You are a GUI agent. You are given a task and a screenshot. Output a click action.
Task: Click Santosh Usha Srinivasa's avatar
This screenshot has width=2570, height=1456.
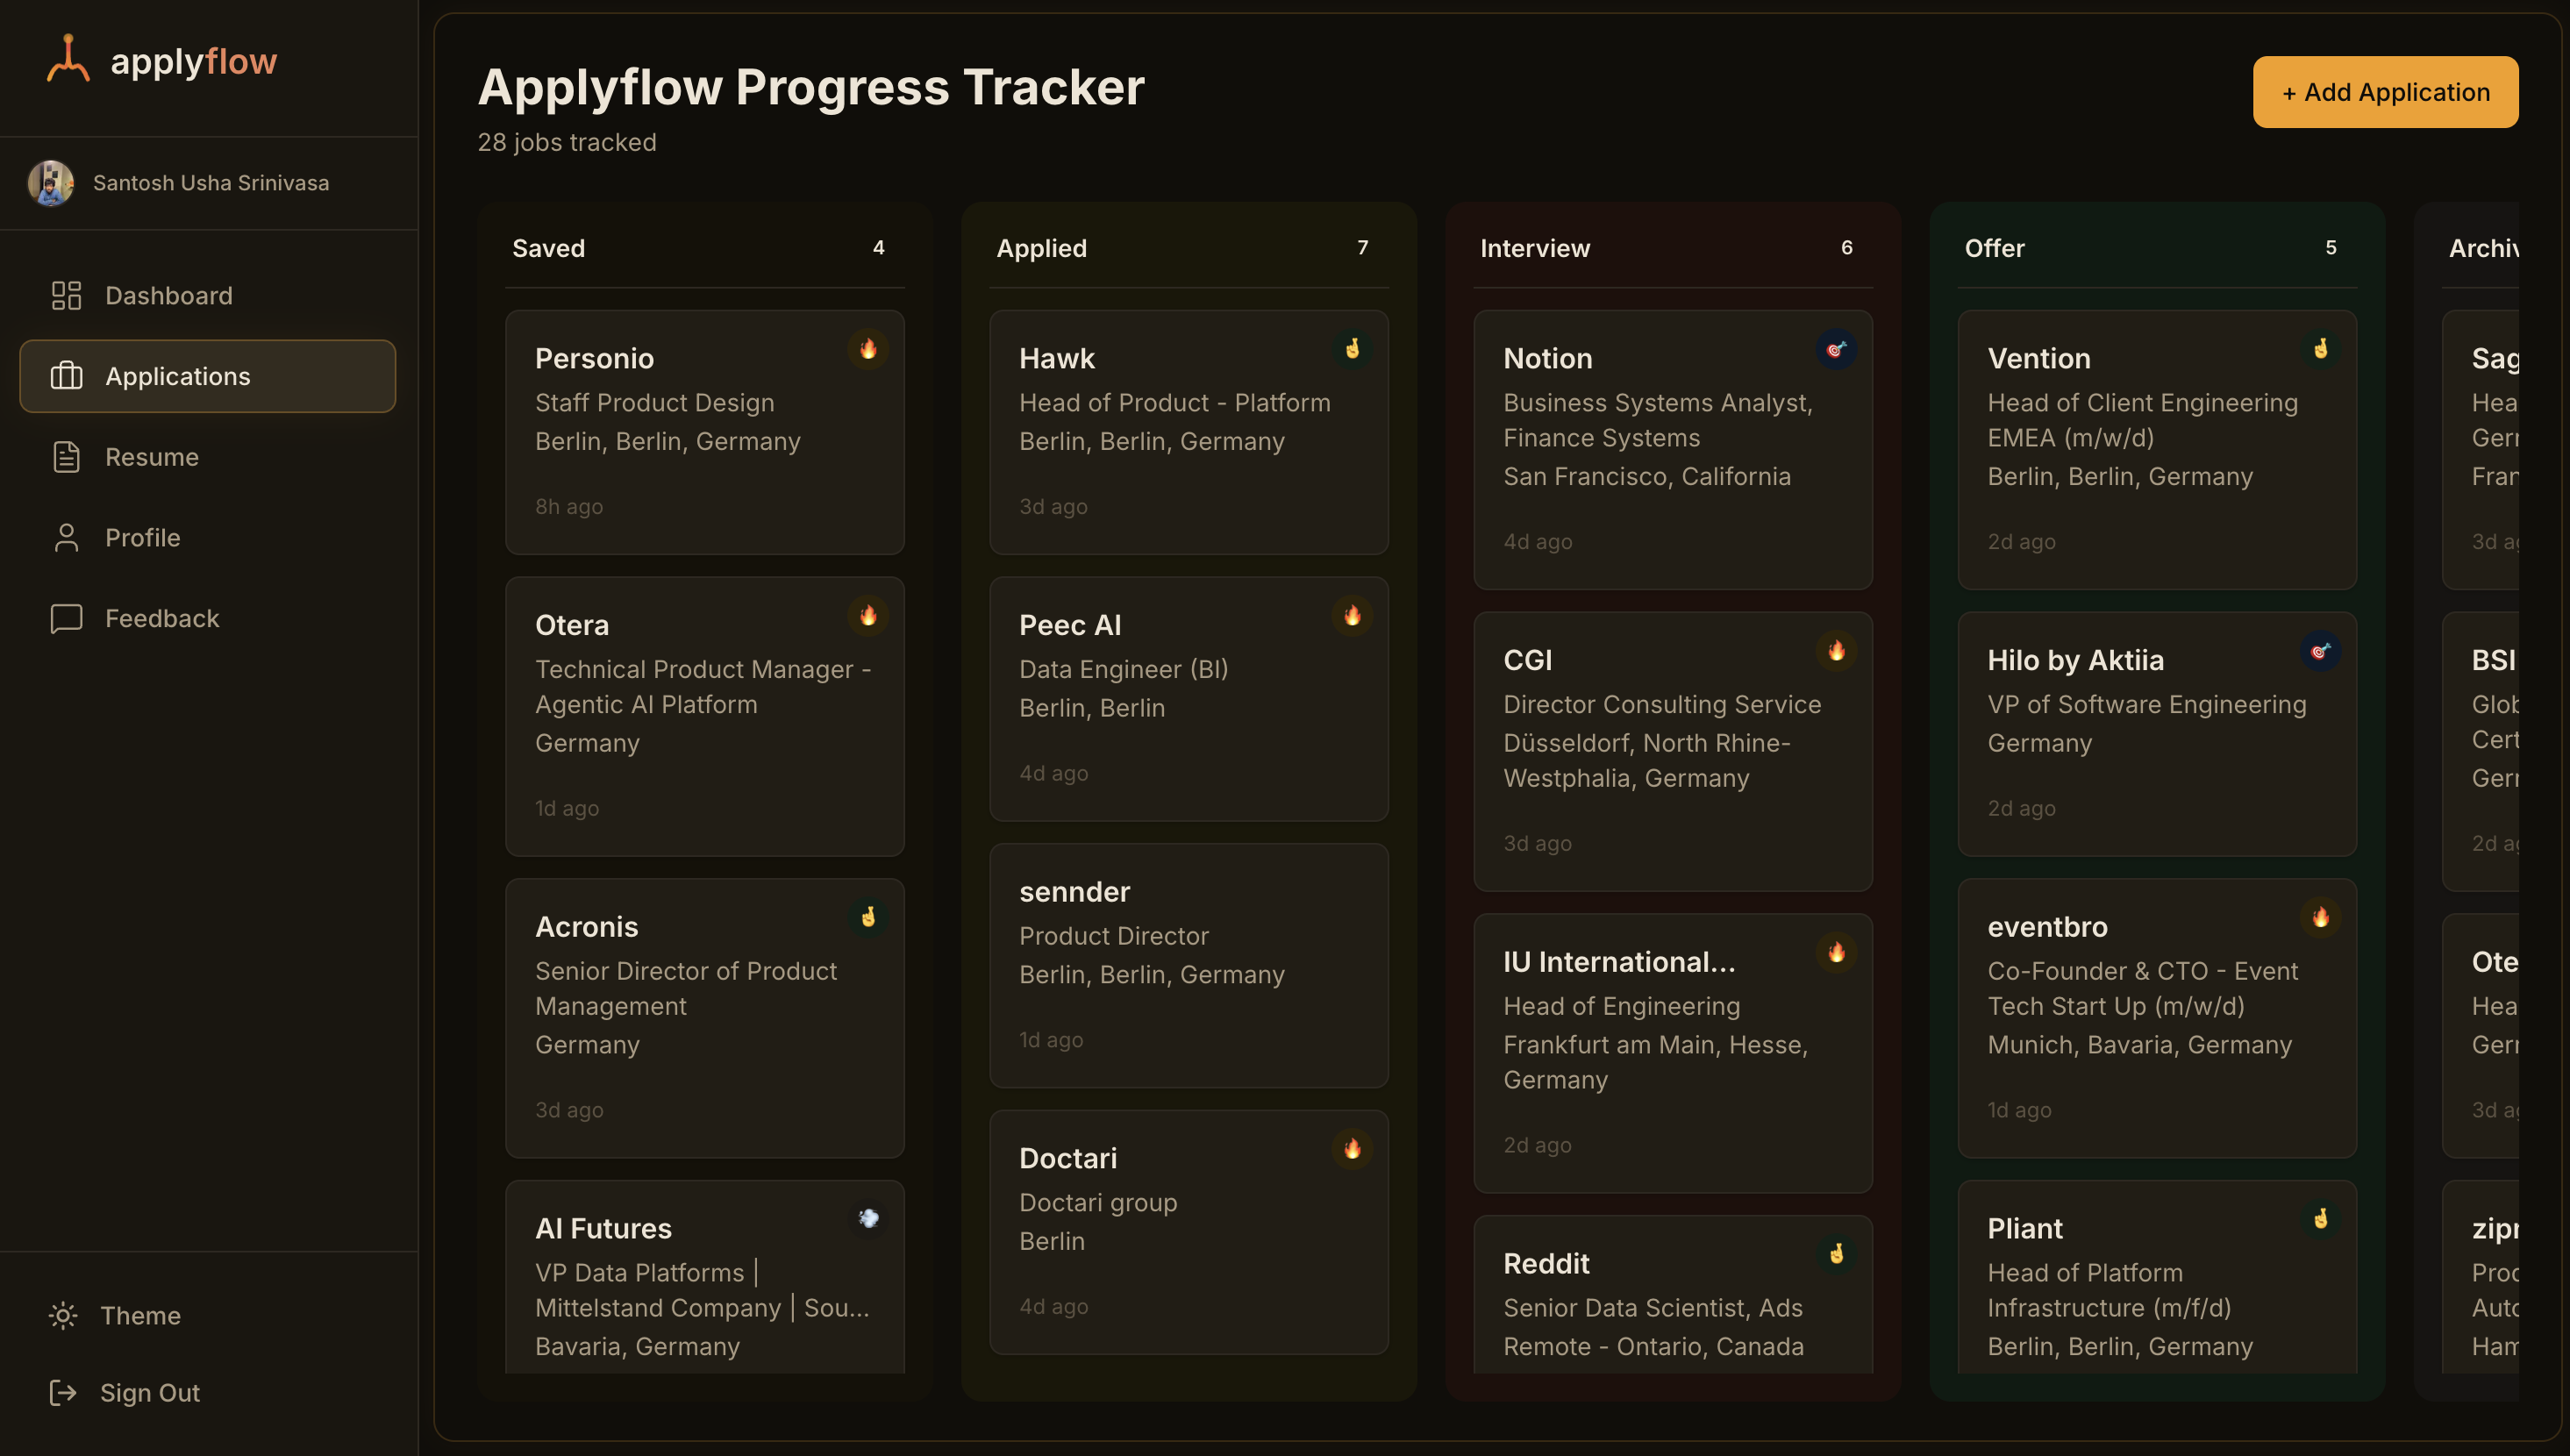point(51,183)
